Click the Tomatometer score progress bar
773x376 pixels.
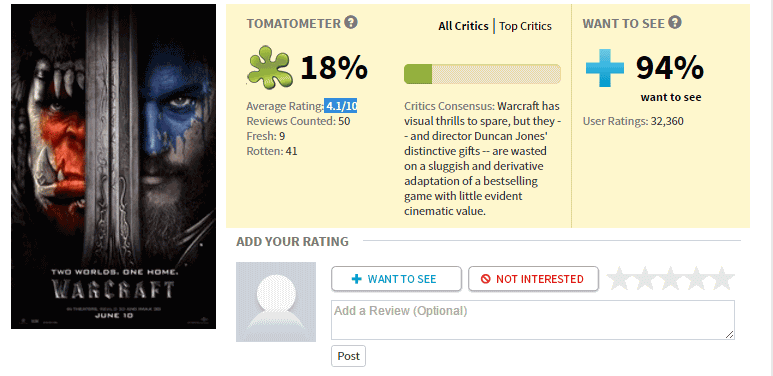482,74
